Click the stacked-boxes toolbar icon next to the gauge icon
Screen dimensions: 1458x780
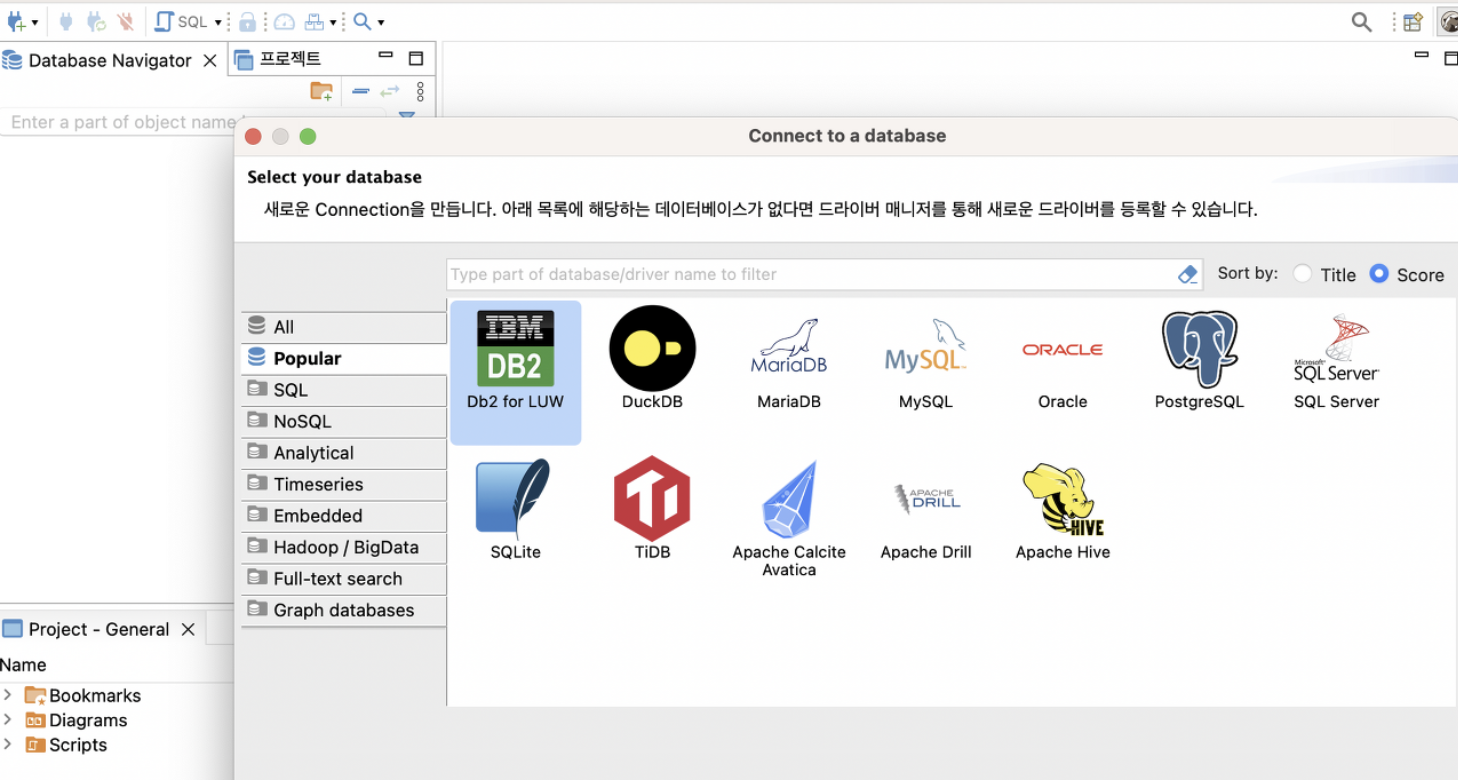[x=314, y=21]
